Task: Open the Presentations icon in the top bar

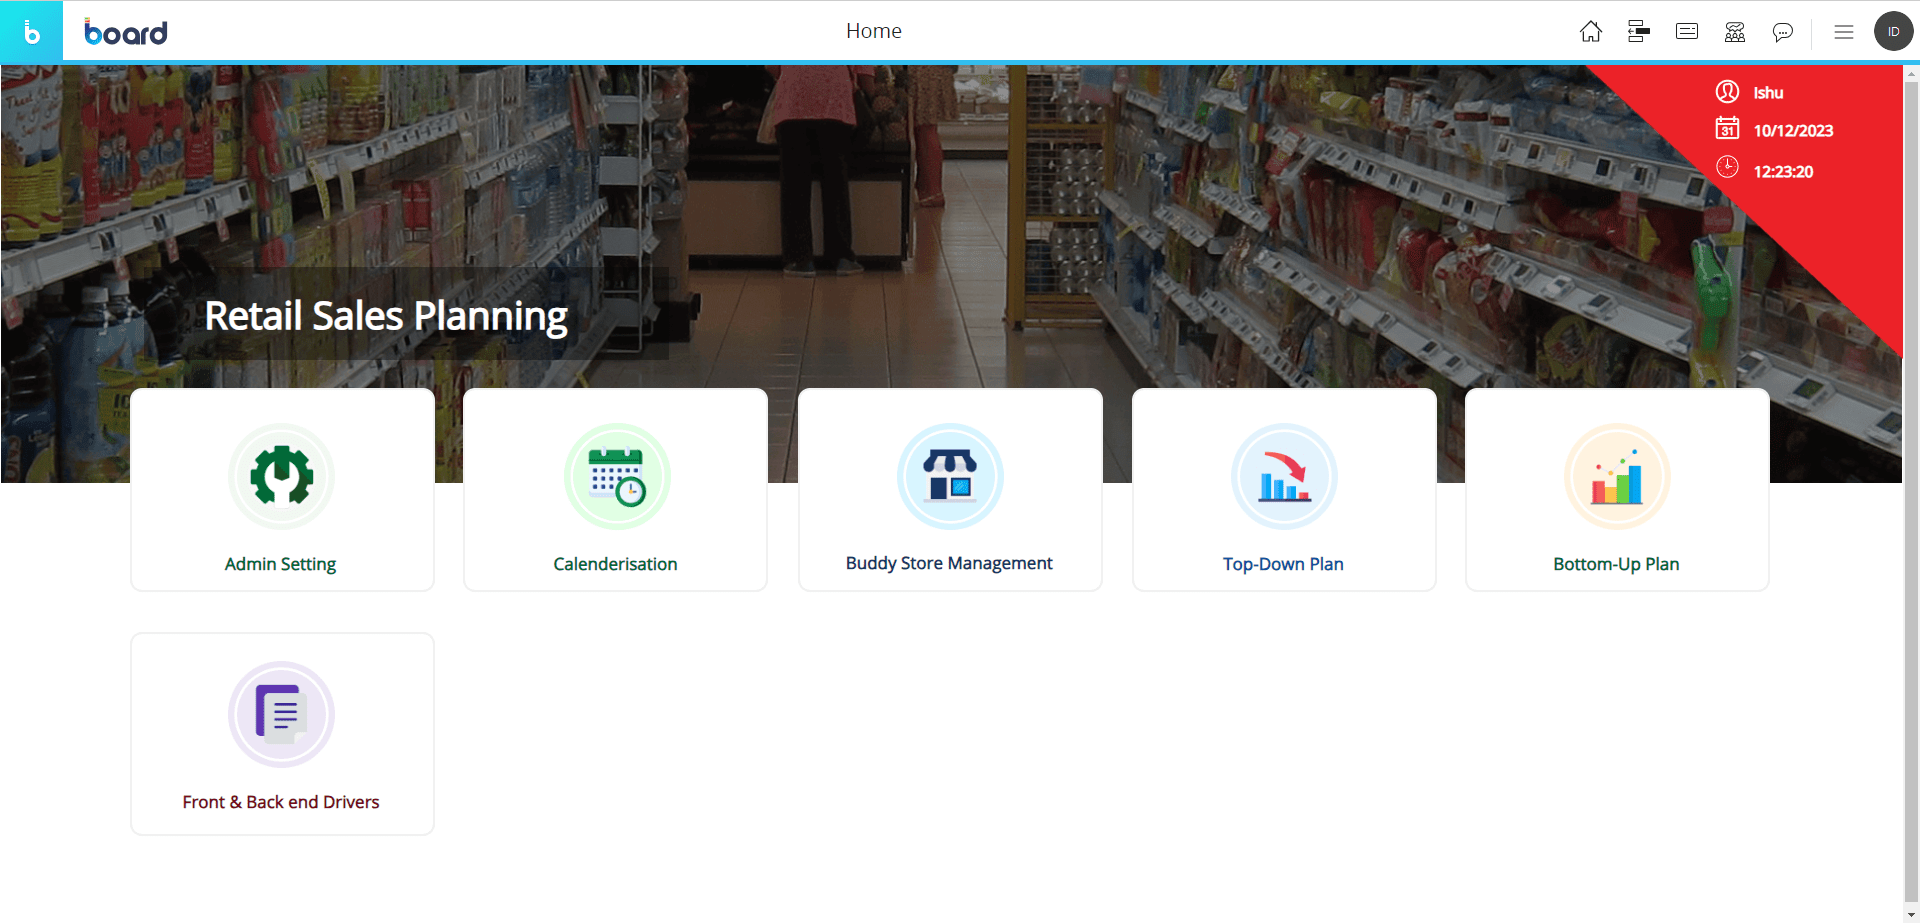Action: (x=1686, y=31)
